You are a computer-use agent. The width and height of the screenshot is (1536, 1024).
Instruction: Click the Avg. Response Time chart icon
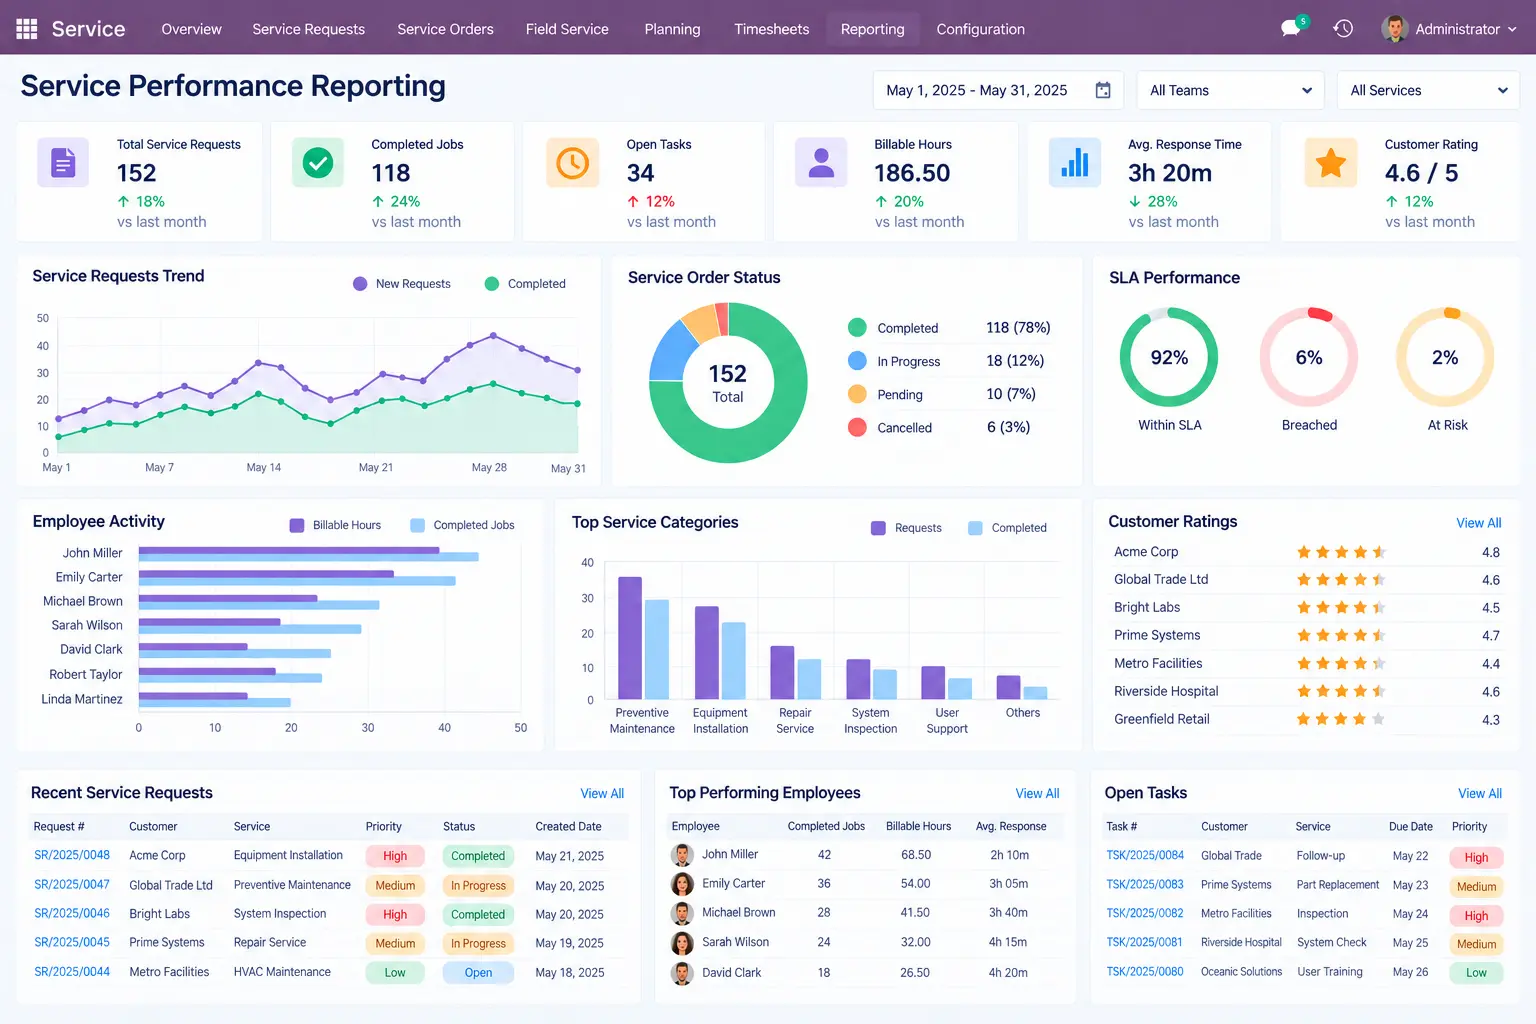[x=1075, y=162]
